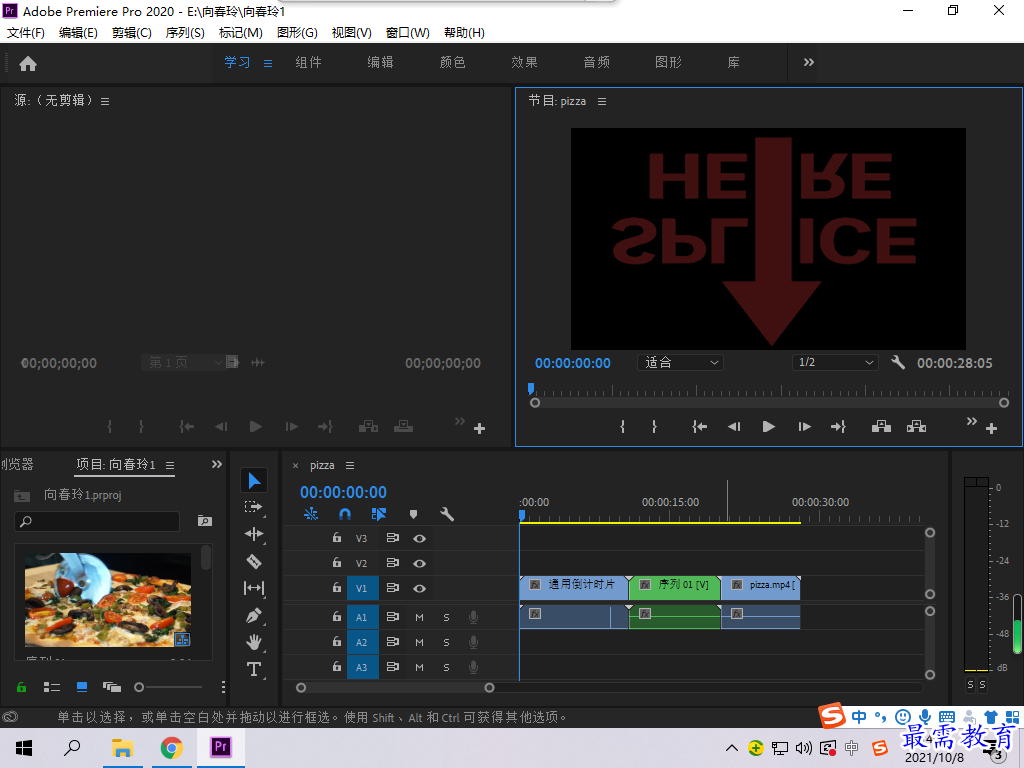Open Program monitor settings wrench
1024x768 pixels.
pos(898,362)
